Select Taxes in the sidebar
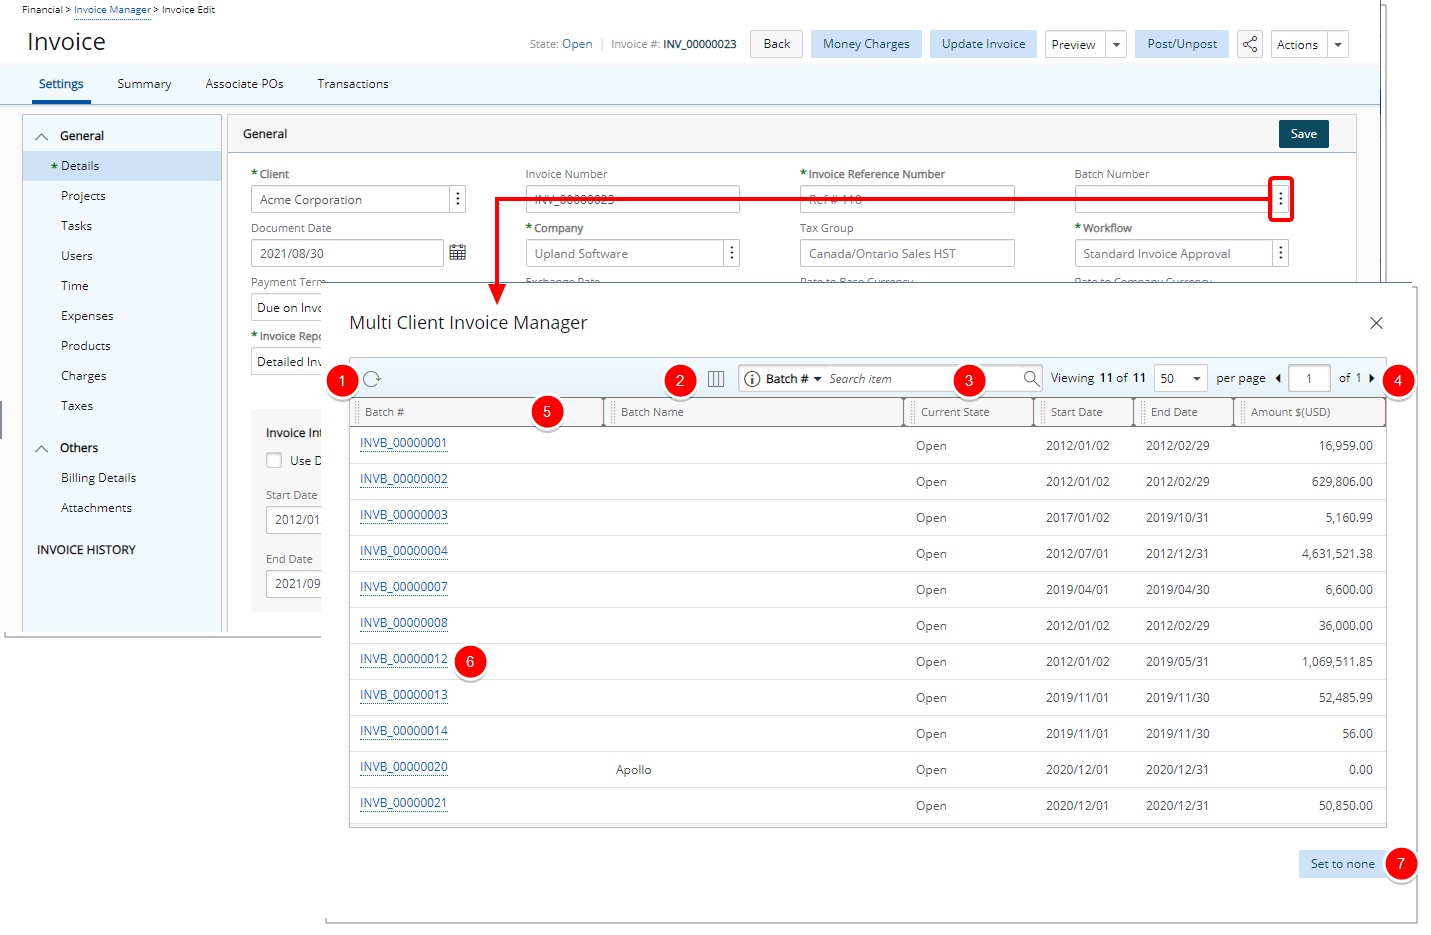1431x935 pixels. pyautogui.click(x=77, y=406)
